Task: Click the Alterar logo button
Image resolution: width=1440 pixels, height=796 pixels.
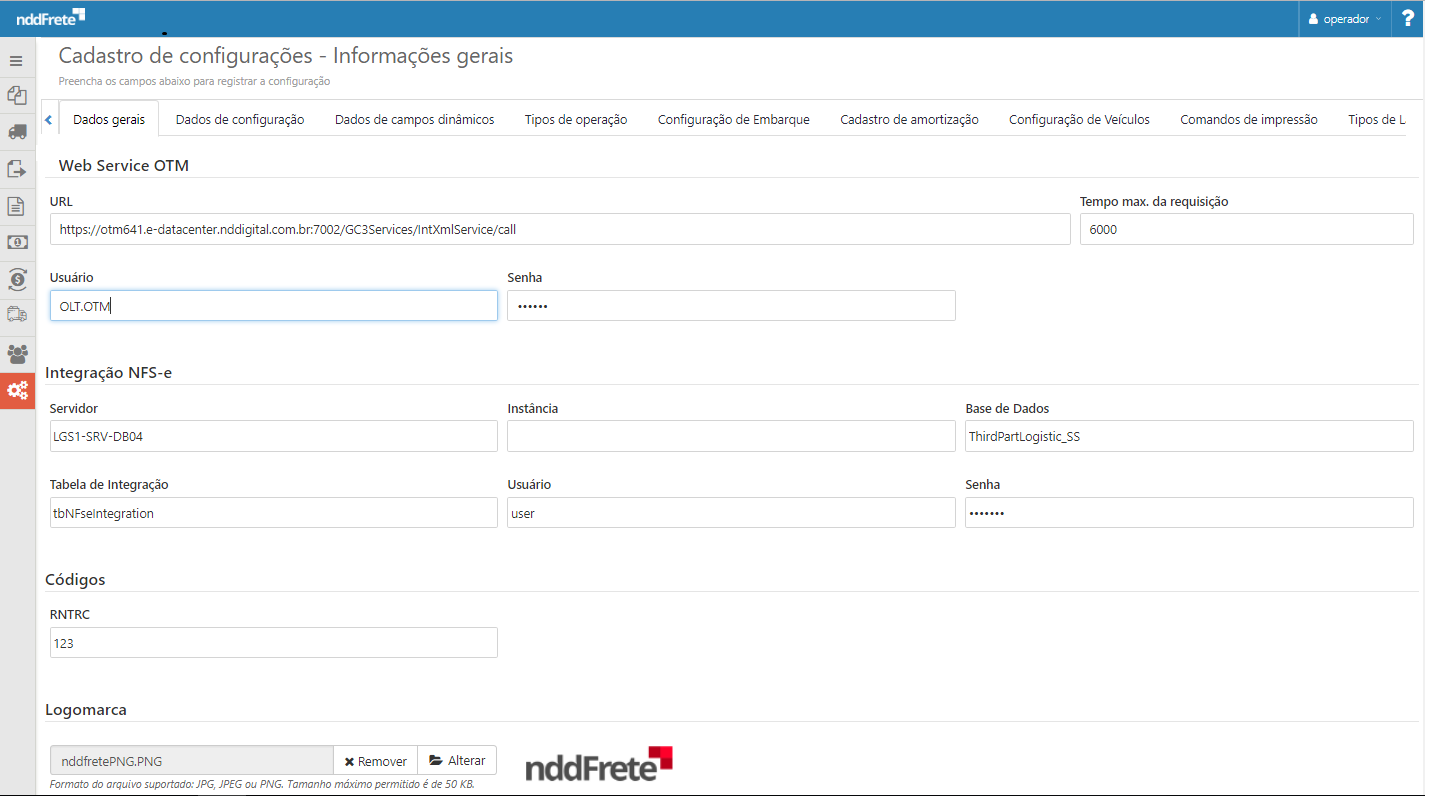Action: tap(457, 761)
